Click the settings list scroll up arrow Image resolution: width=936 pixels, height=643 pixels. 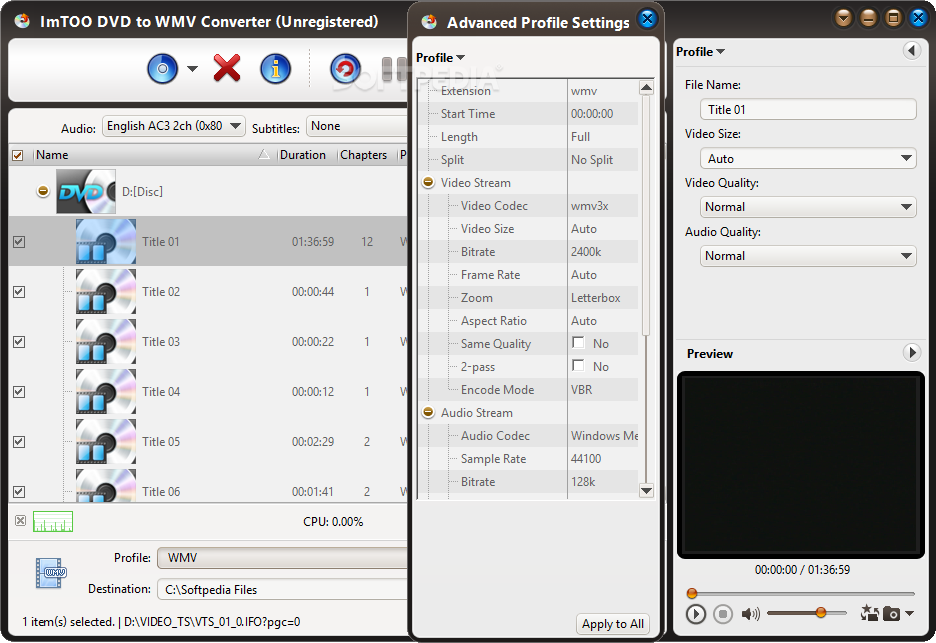(x=646, y=88)
